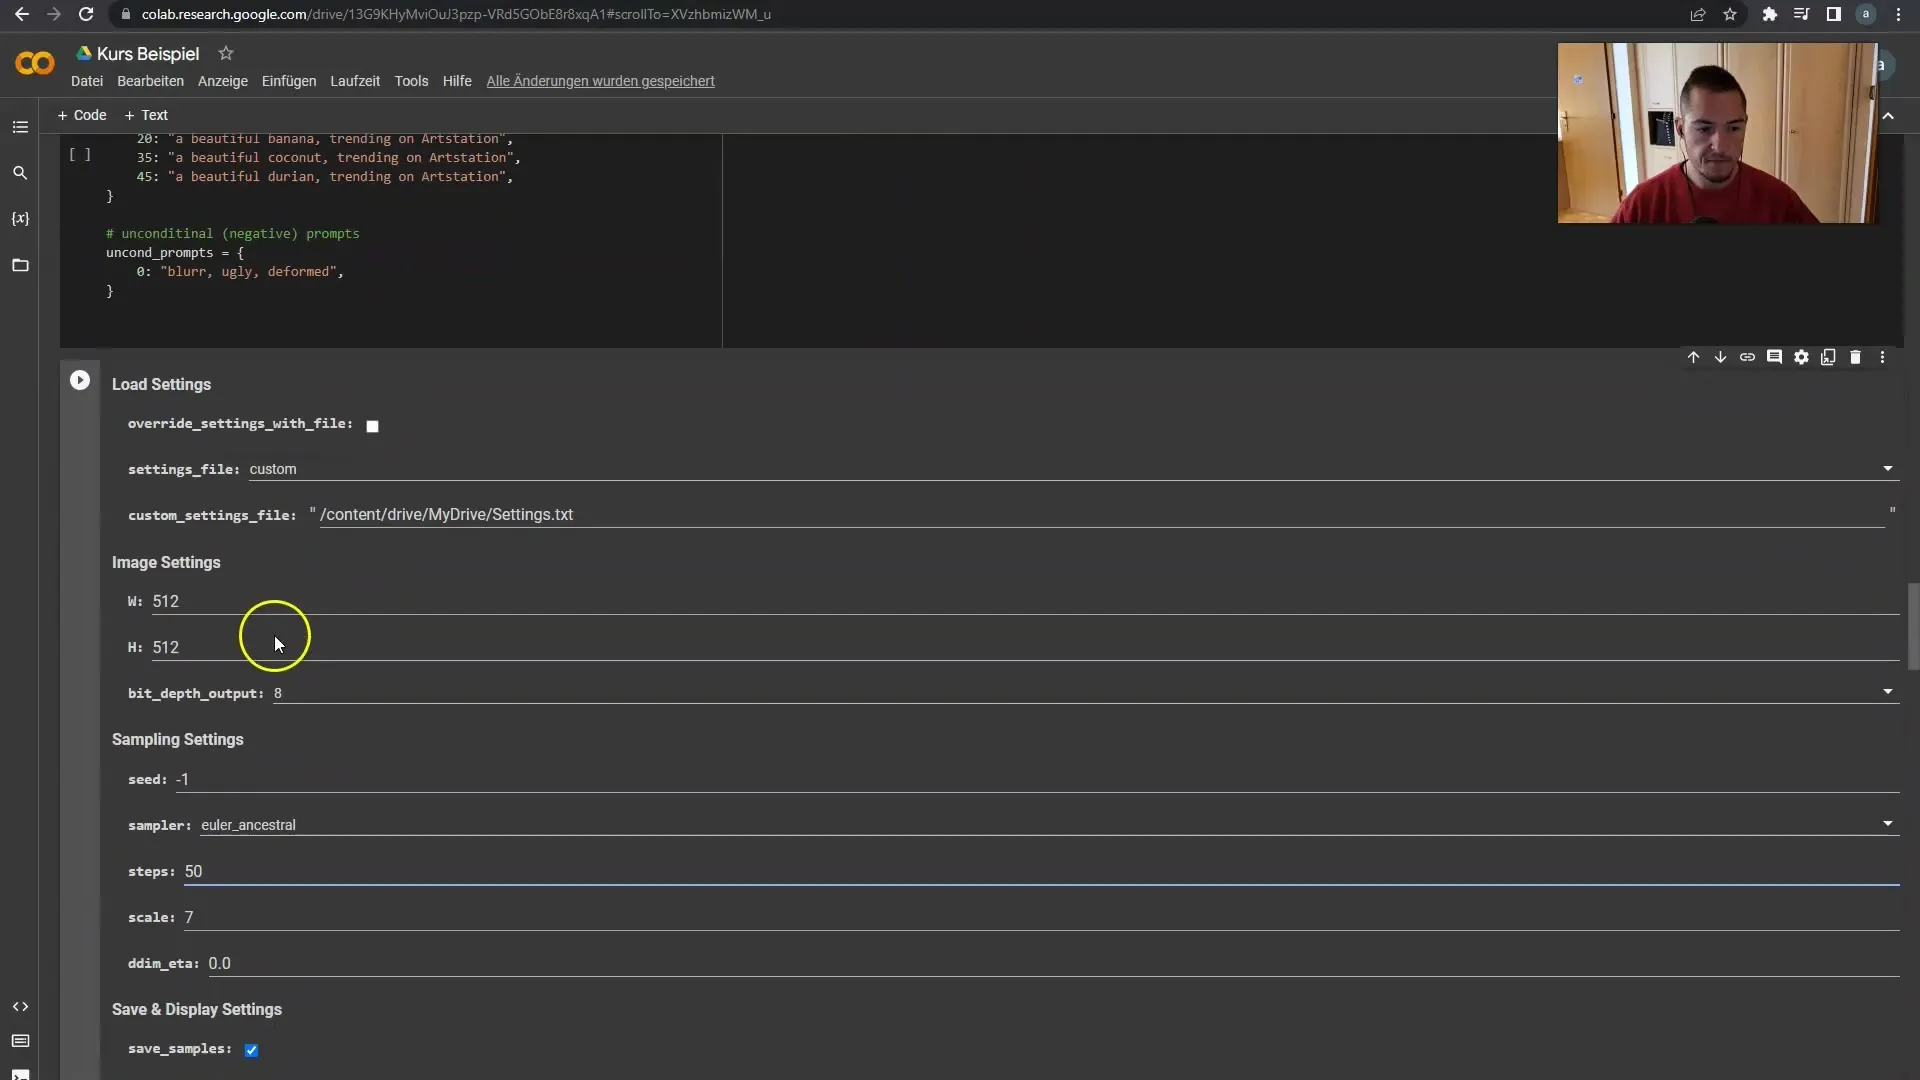The width and height of the screenshot is (1920, 1080).
Task: Share this page icon in address bar
Action: click(1698, 14)
